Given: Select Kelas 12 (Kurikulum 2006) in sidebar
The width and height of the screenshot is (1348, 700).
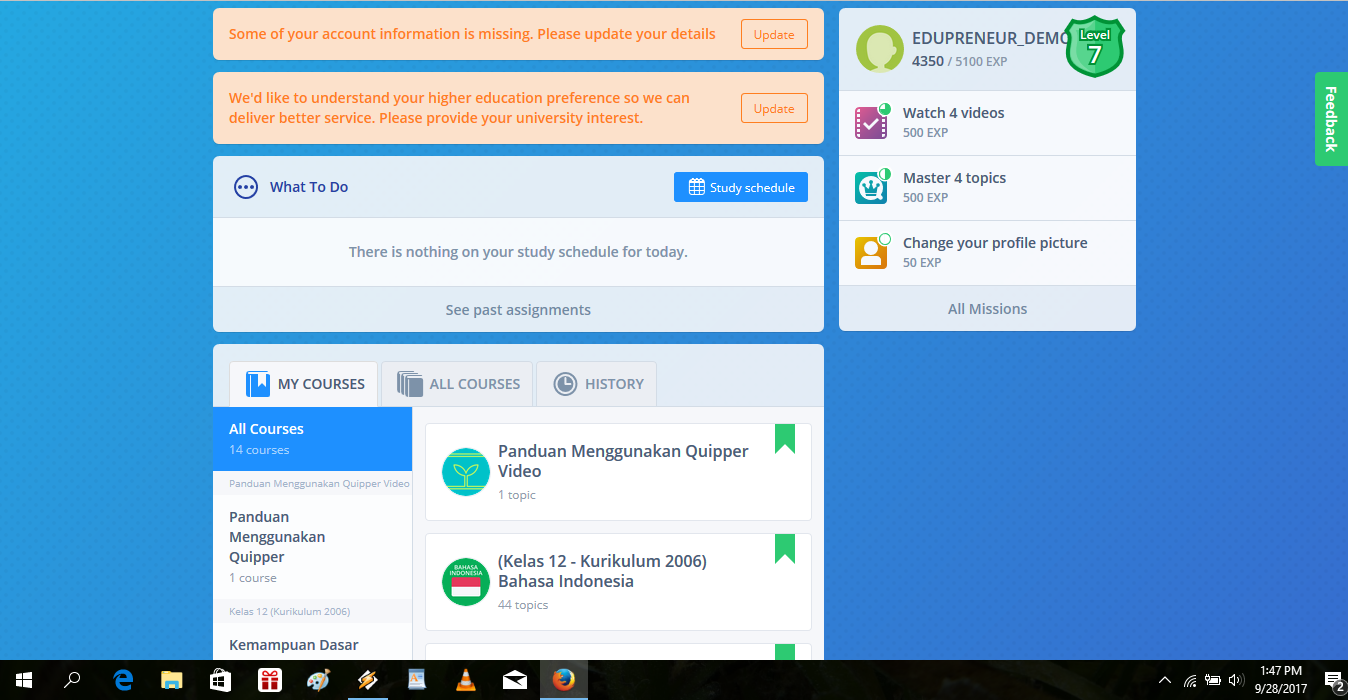Looking at the screenshot, I should coord(290,610).
